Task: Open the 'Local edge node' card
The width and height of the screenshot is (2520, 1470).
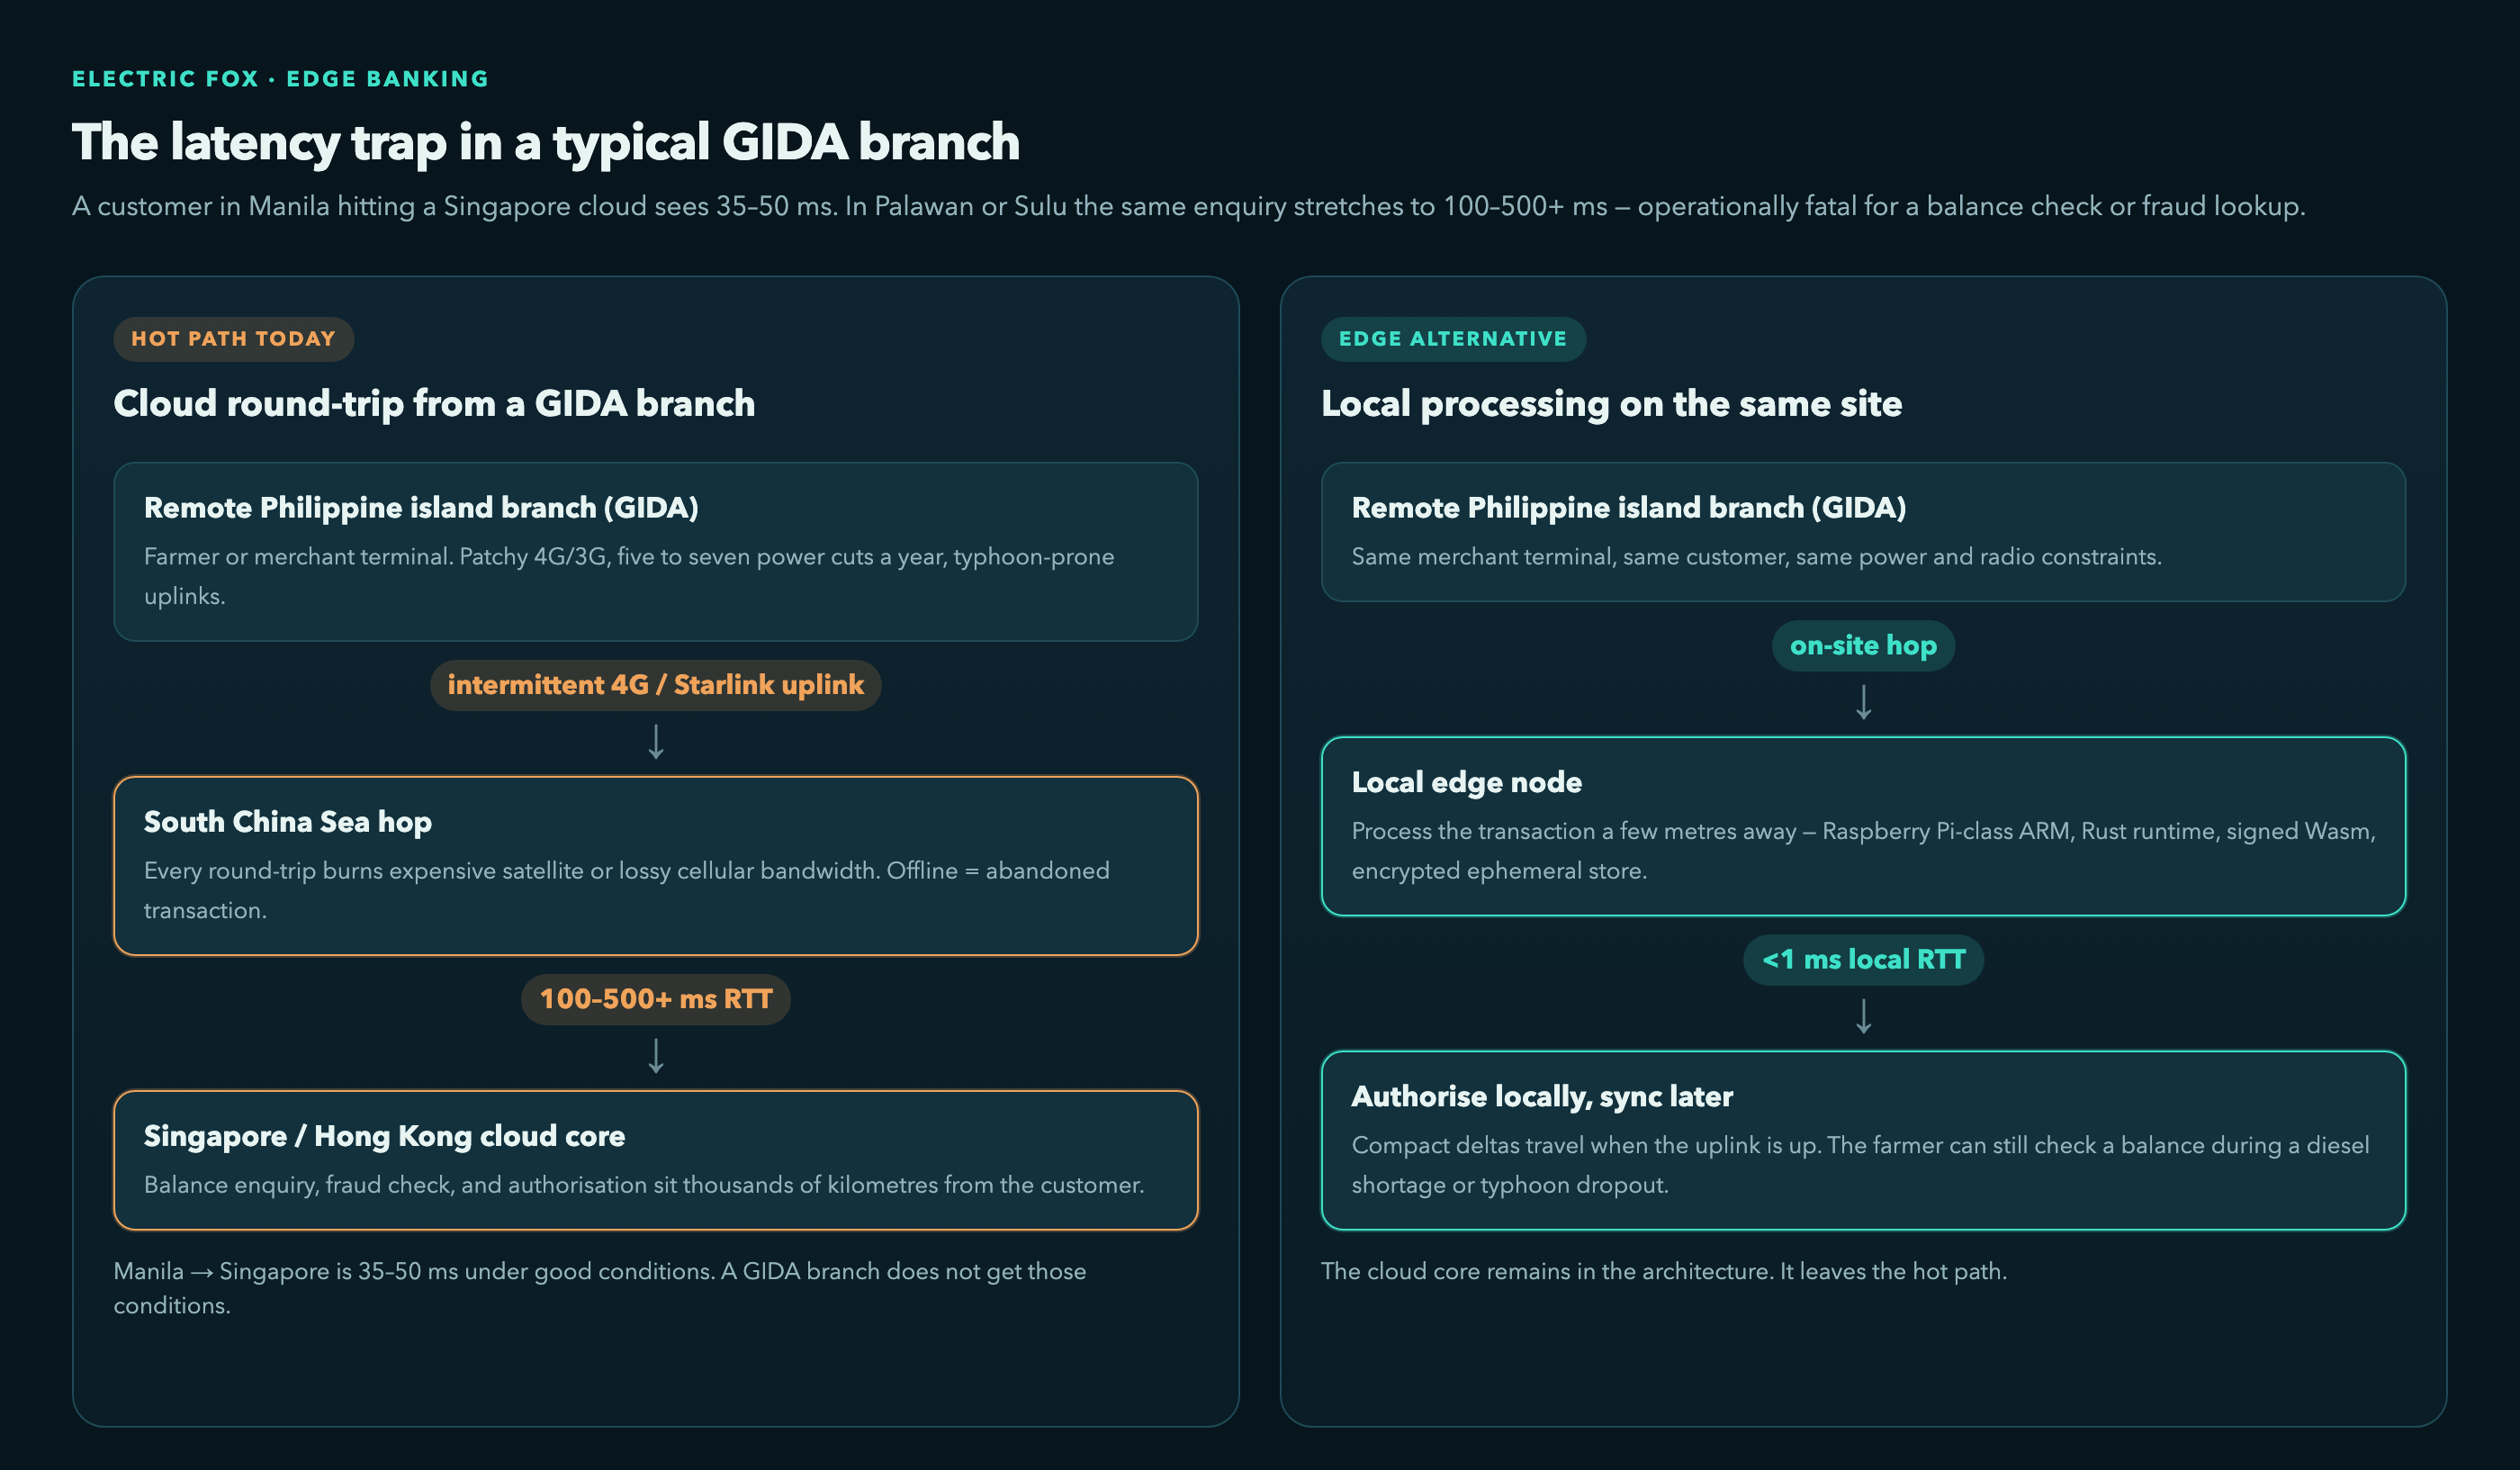Action: 1863,826
